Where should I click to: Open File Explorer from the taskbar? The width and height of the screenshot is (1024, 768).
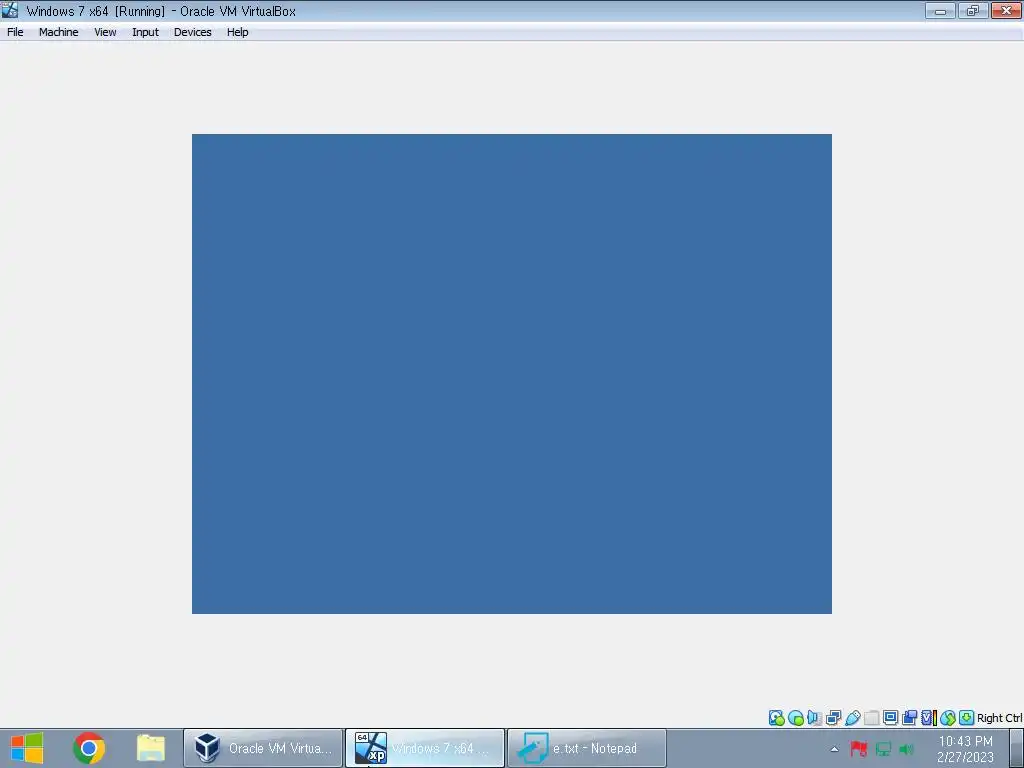click(151, 748)
